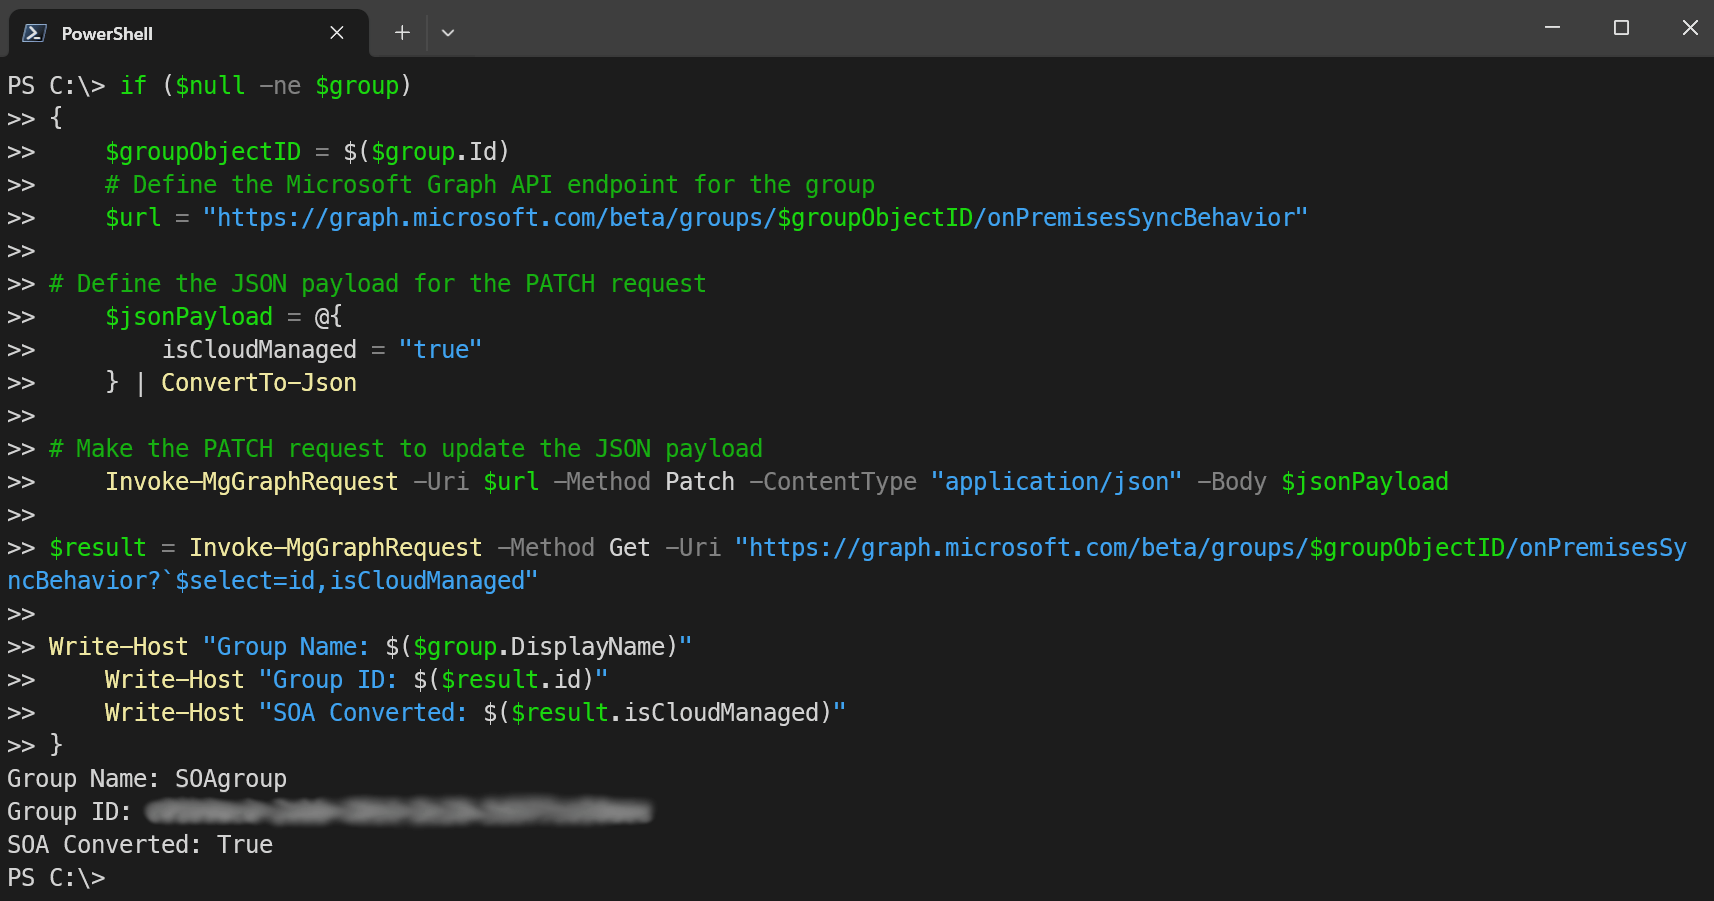Click the ConvertTo-Json cmdlet text
This screenshot has height=901, width=1714.
(259, 383)
